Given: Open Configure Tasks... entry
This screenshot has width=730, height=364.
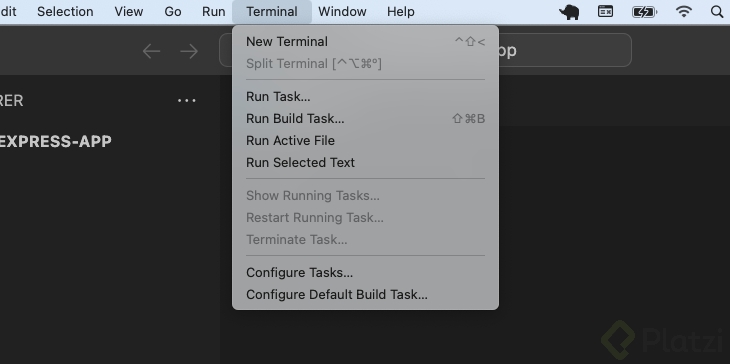Looking at the screenshot, I should pos(365,272).
